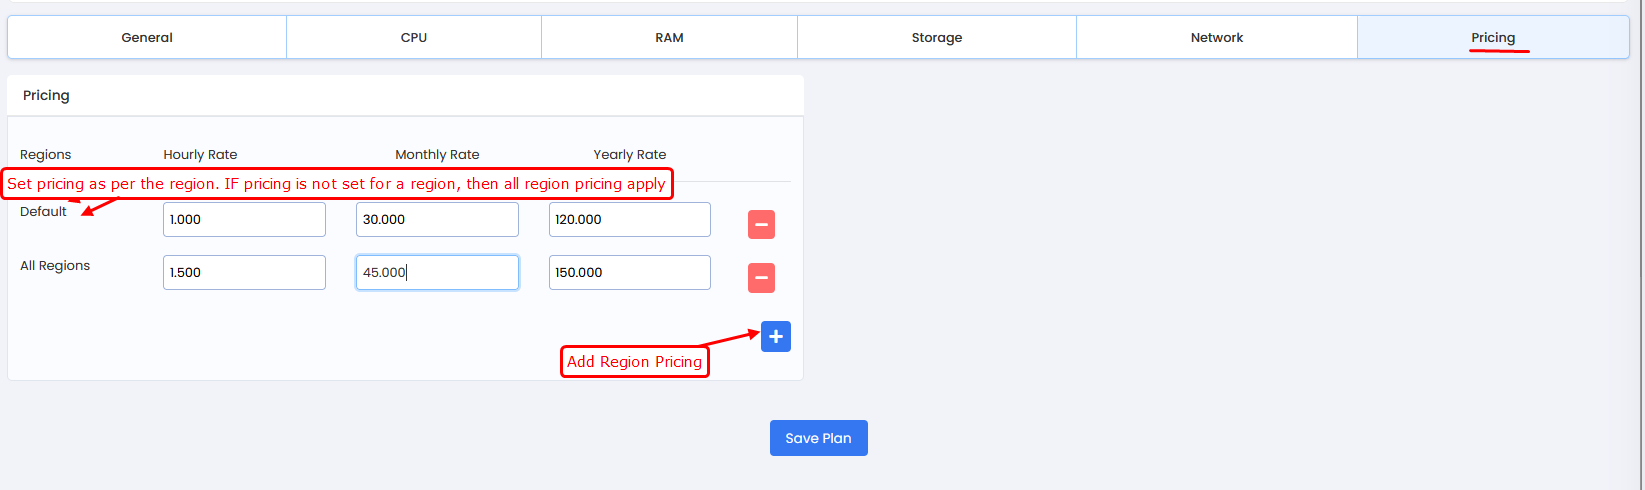This screenshot has height=490, width=1645.
Task: Remove the All Regions pricing row
Action: 761,277
